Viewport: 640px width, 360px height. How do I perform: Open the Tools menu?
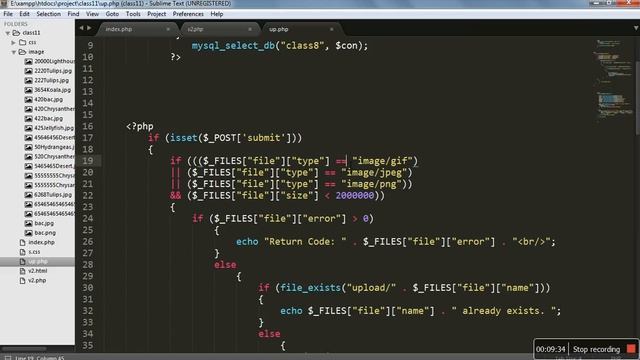133,14
